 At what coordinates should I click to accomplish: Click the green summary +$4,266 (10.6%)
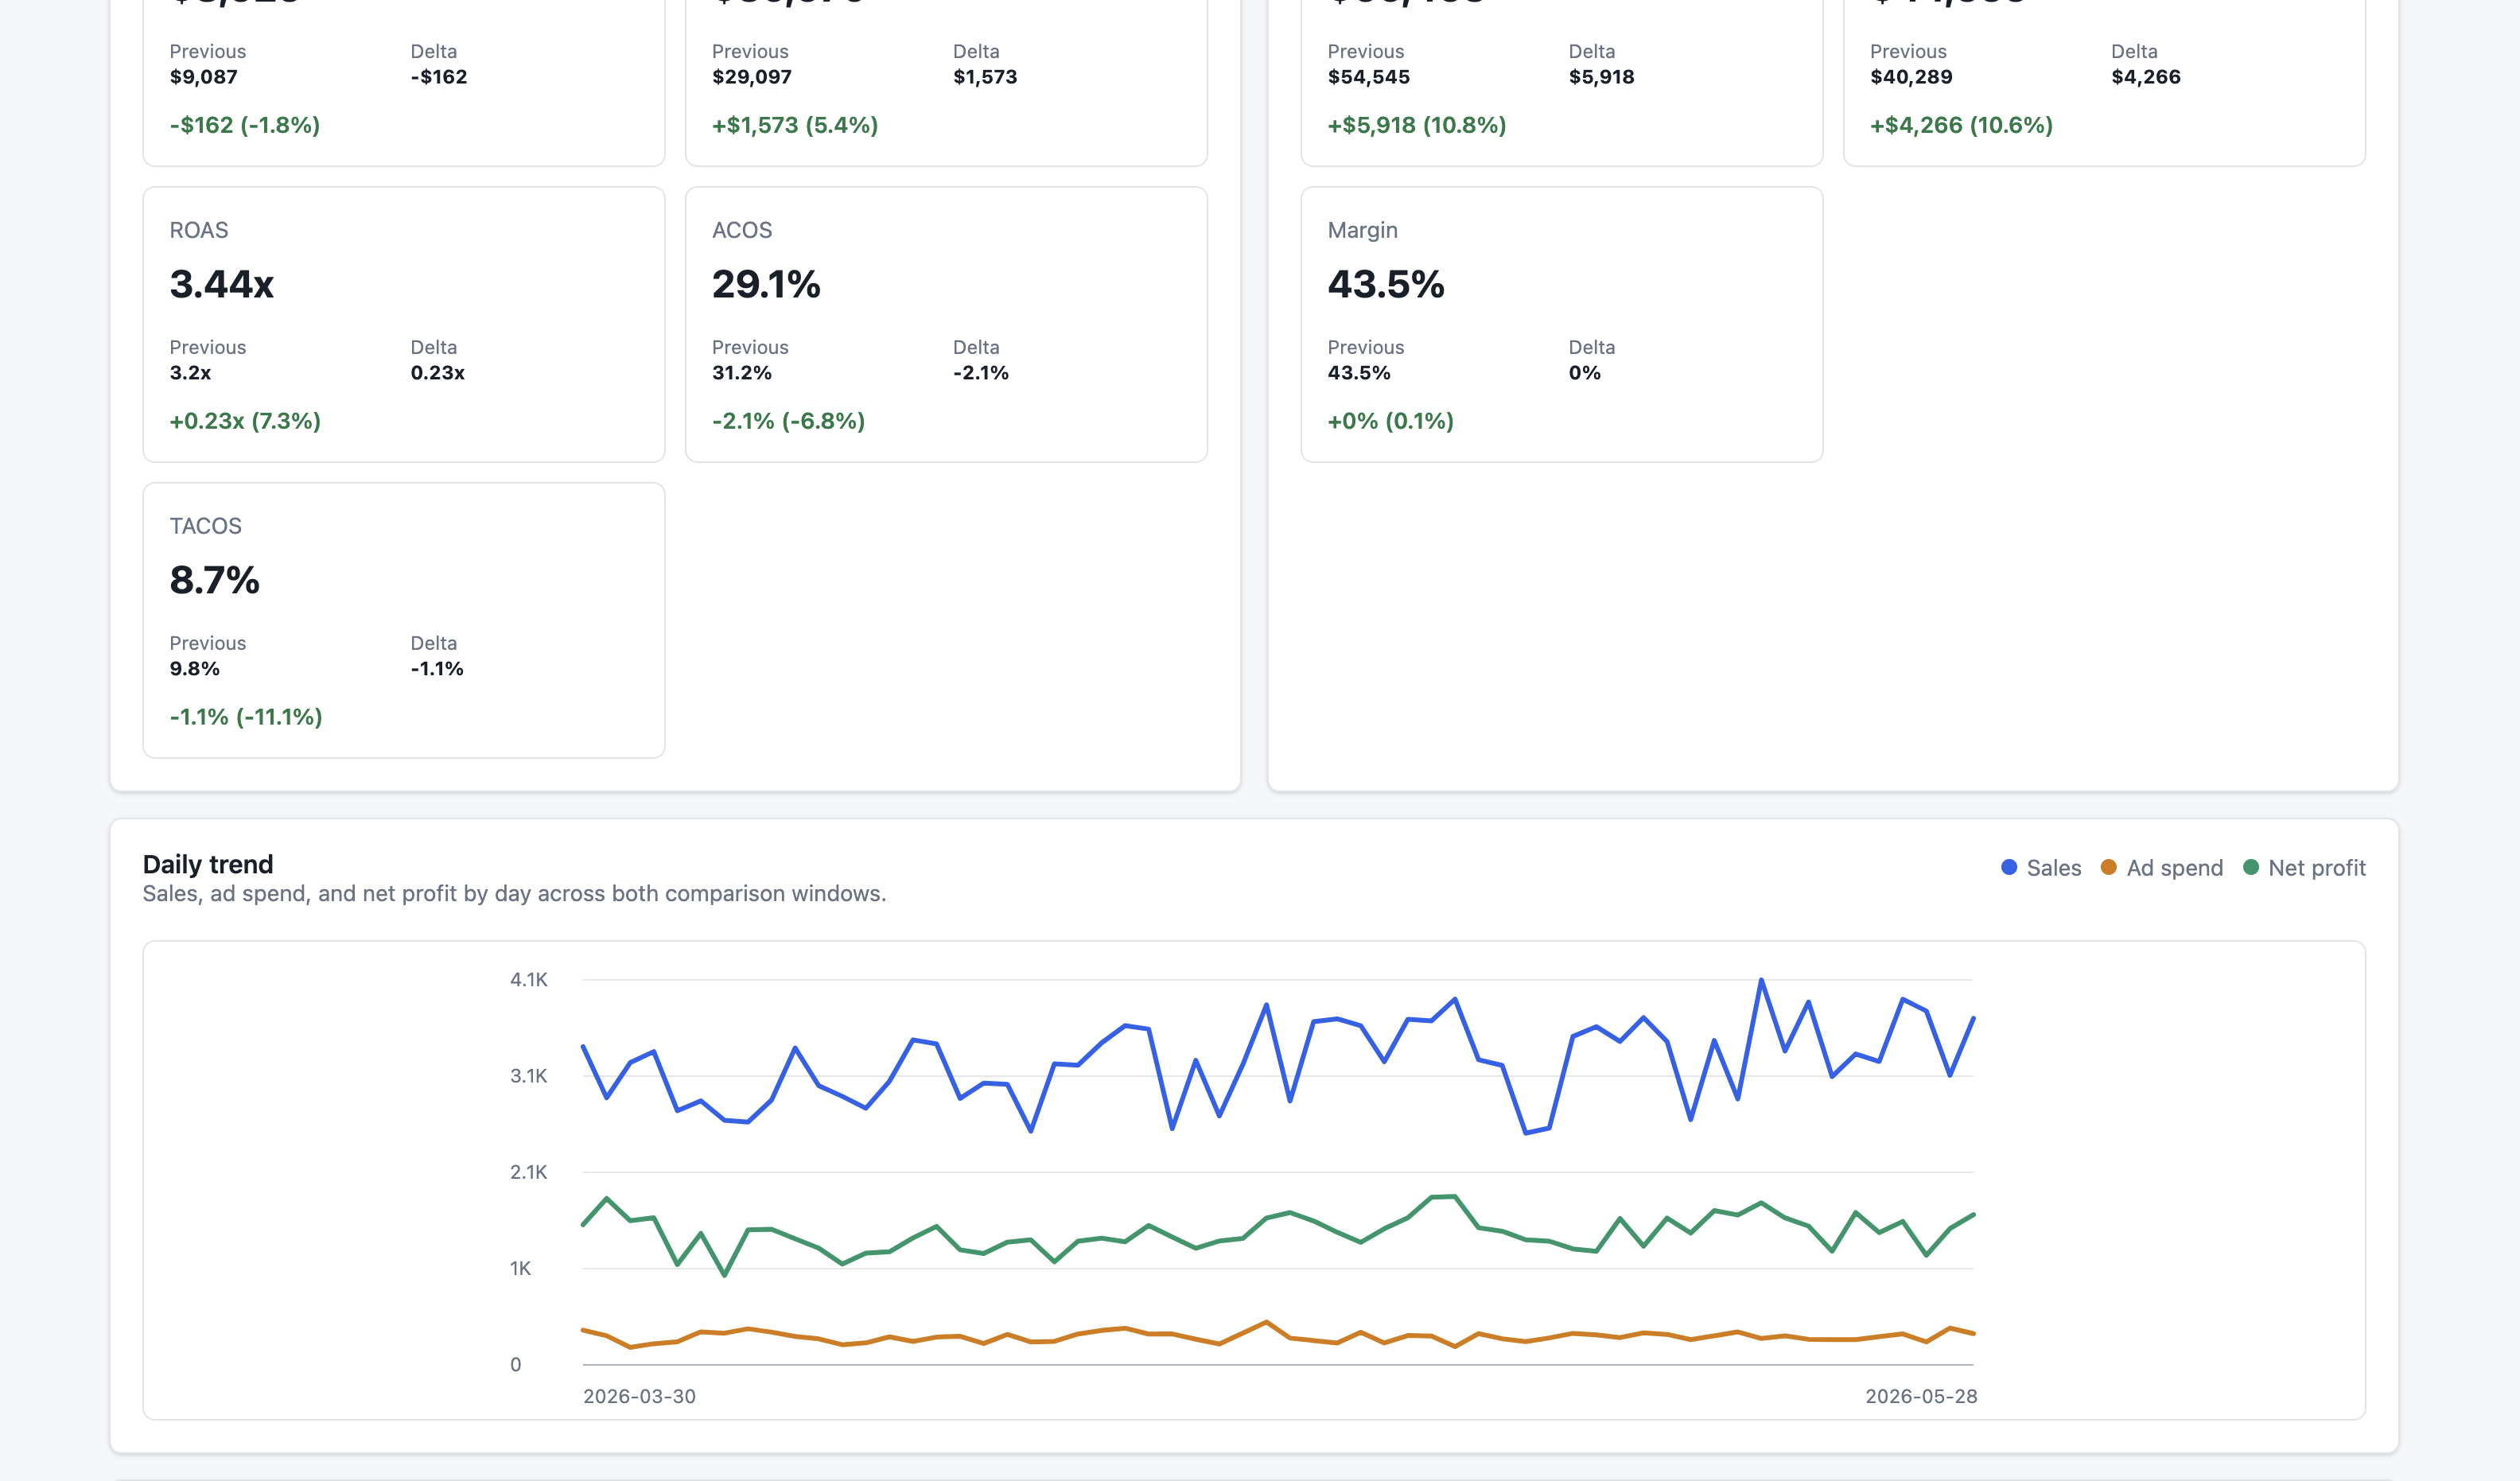coord(1962,125)
